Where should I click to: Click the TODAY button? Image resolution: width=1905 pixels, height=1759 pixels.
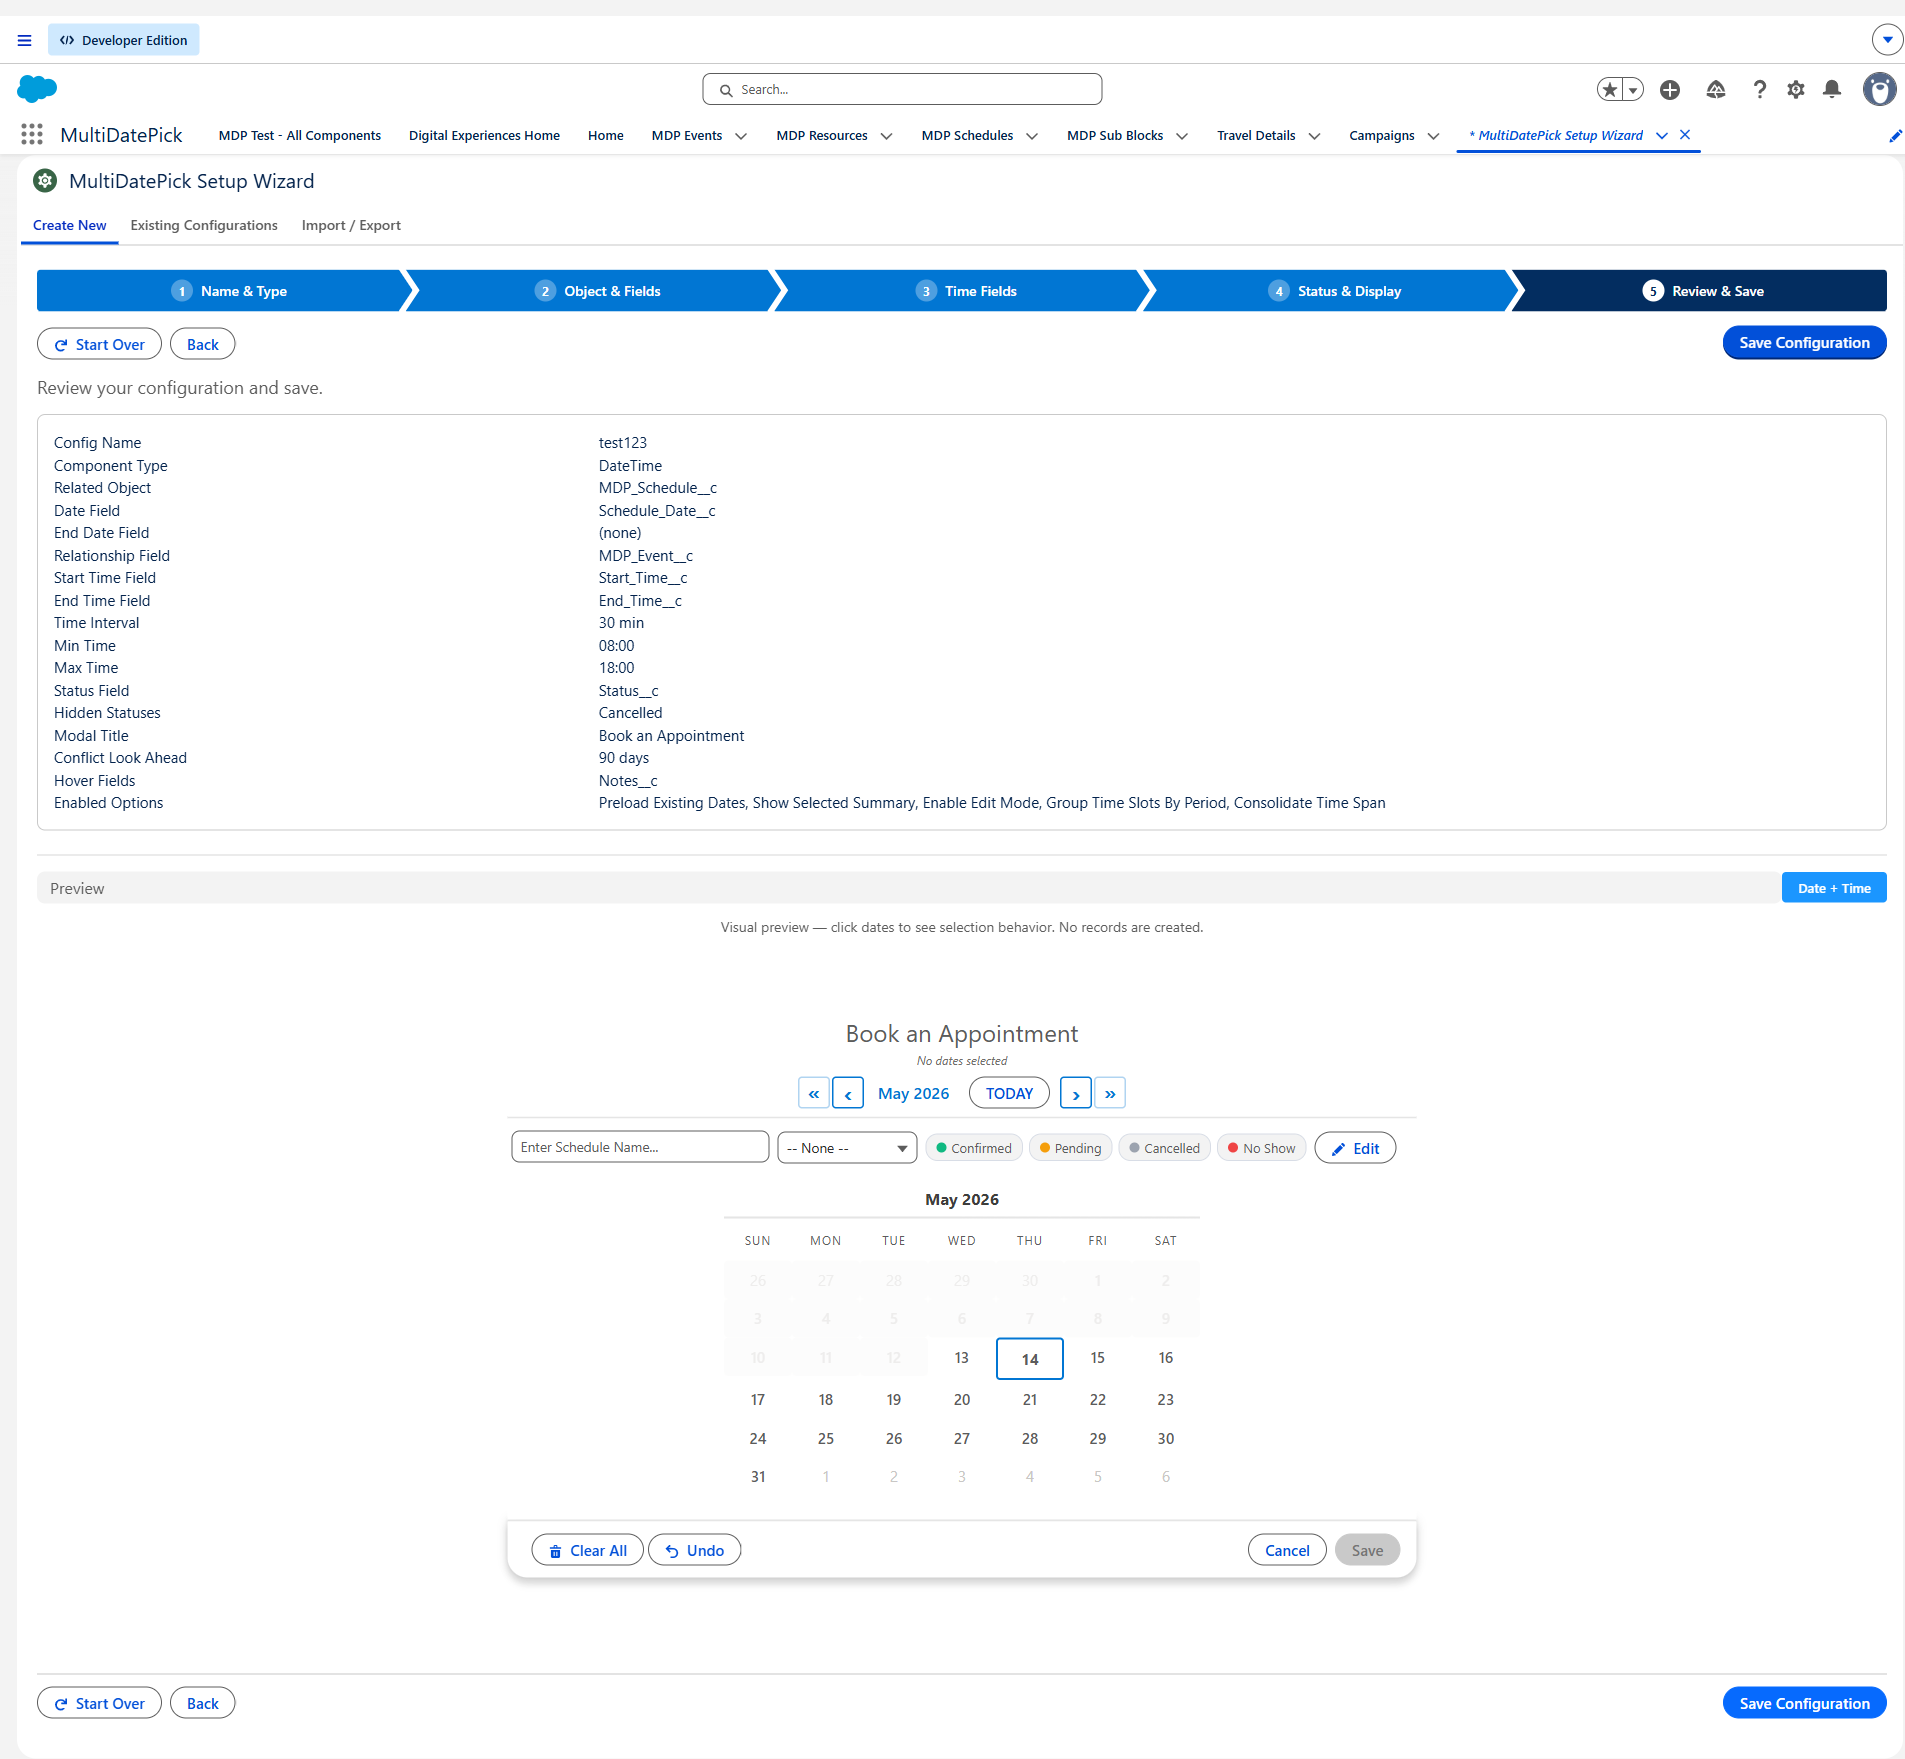pos(1009,1093)
